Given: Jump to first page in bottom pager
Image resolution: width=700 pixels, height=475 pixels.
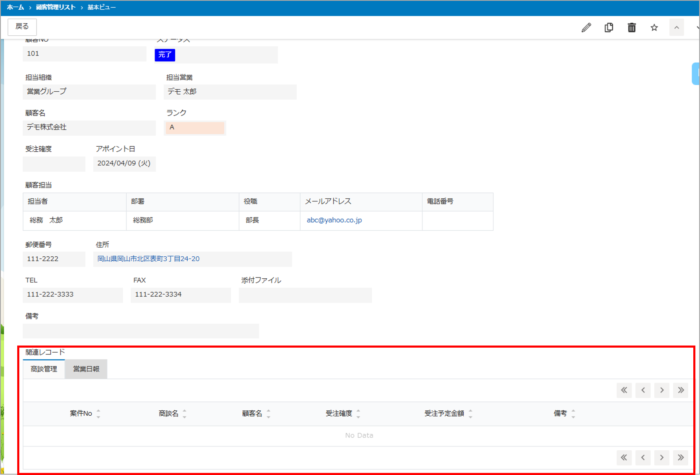Looking at the screenshot, I should [x=624, y=457].
